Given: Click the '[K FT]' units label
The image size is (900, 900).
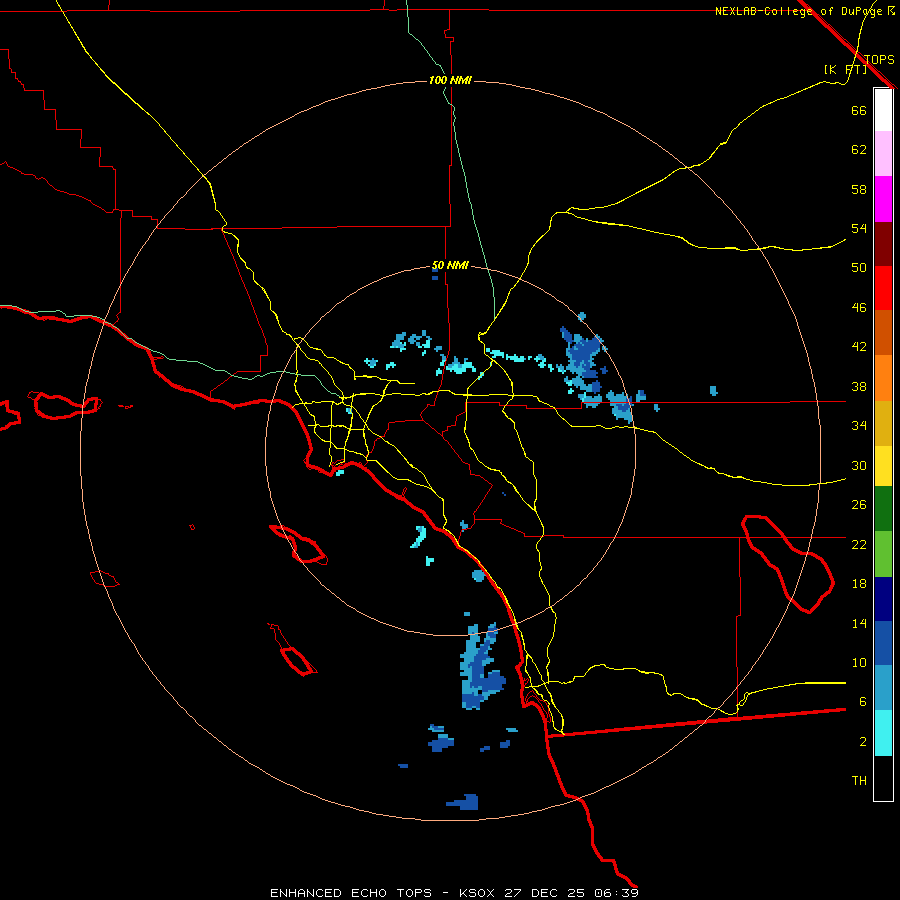Looking at the screenshot, I should (845, 69).
